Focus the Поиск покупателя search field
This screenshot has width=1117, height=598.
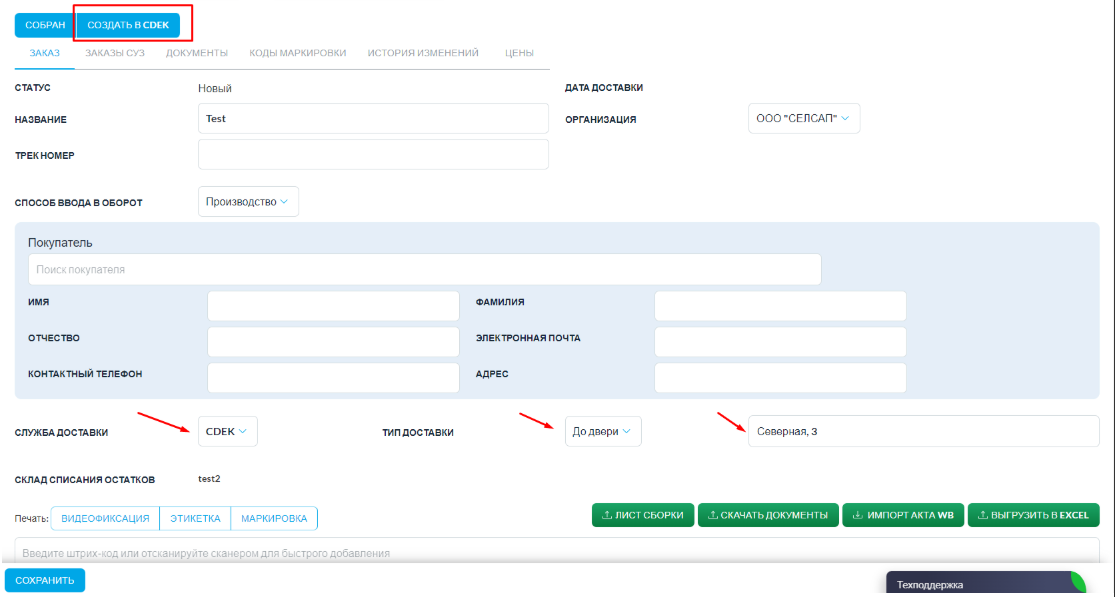click(x=424, y=269)
